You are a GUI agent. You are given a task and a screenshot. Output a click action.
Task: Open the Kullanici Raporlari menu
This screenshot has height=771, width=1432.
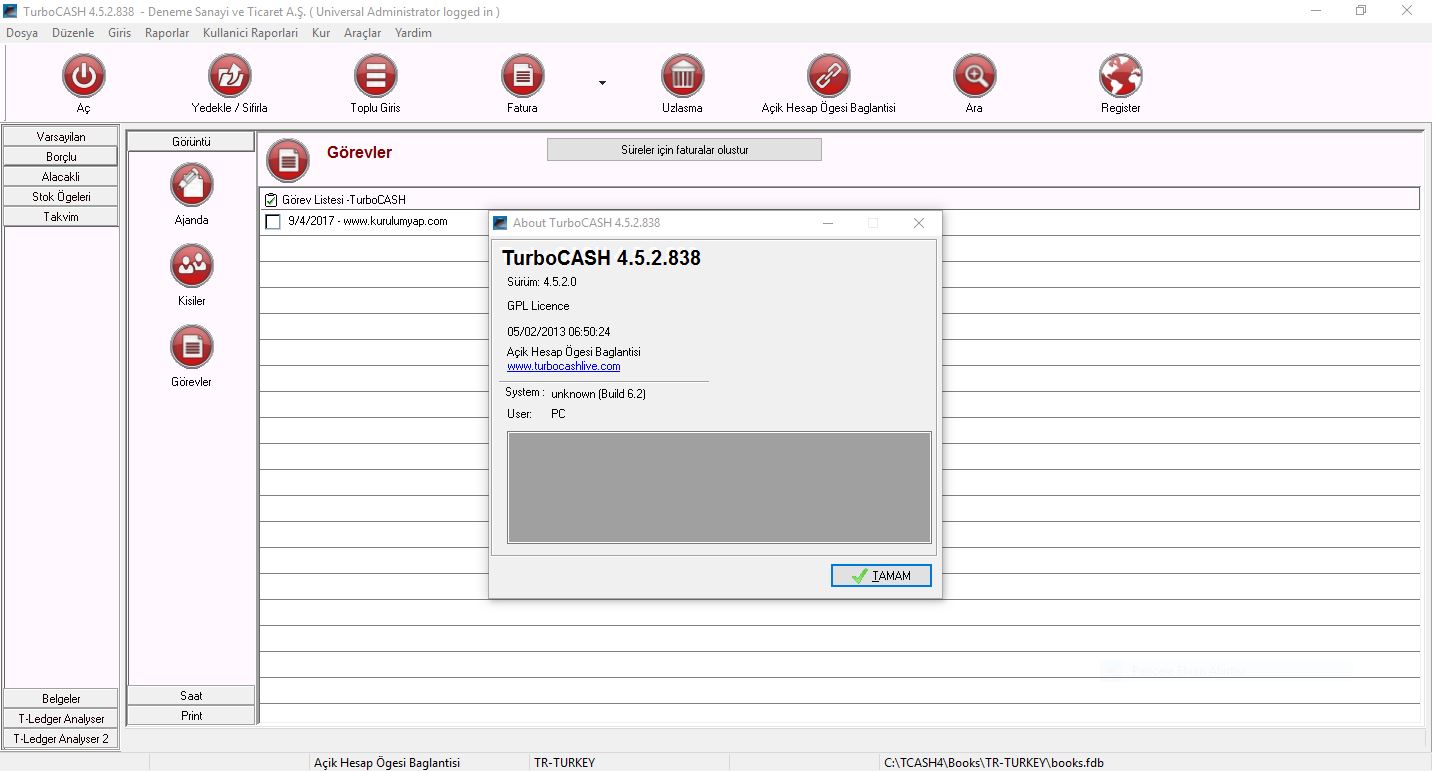250,33
